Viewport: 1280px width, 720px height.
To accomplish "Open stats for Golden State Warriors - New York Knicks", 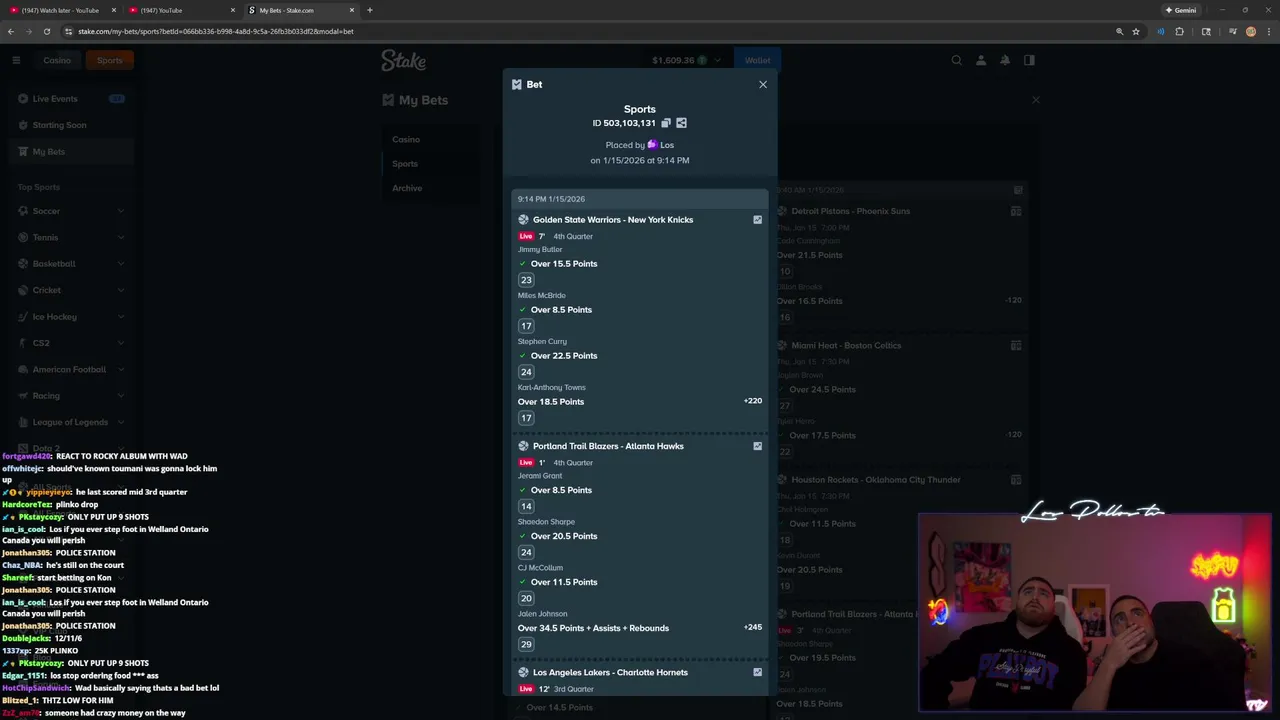I will tap(757, 220).
